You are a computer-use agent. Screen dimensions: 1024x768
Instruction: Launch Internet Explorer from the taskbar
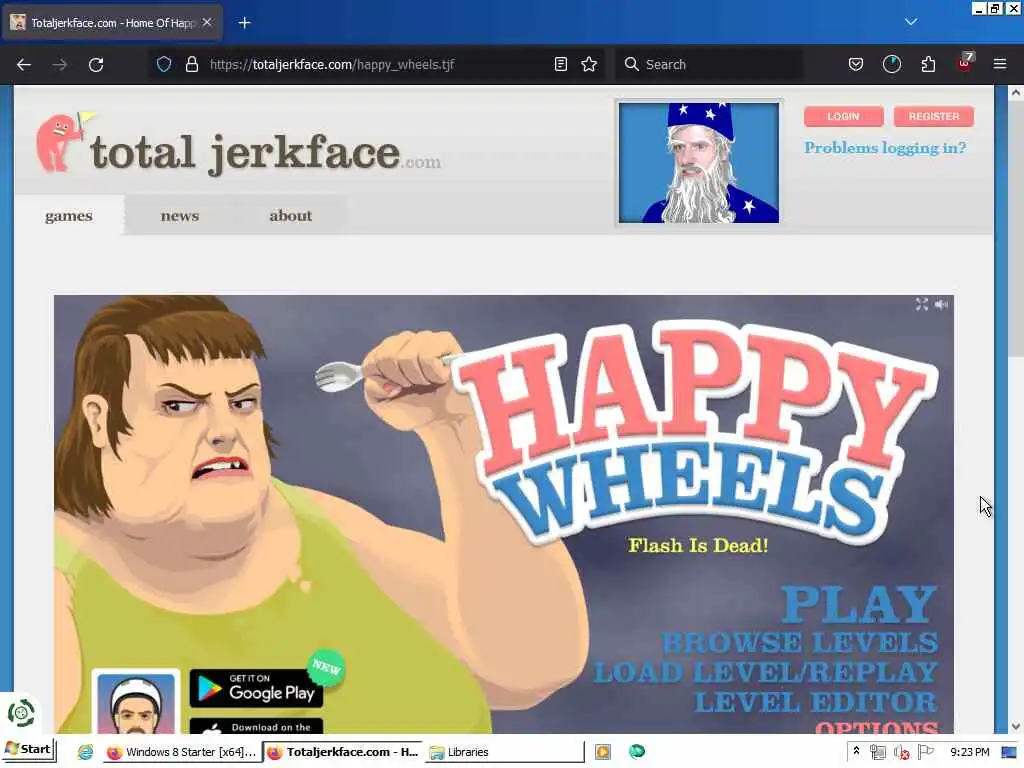pyautogui.click(x=86, y=752)
